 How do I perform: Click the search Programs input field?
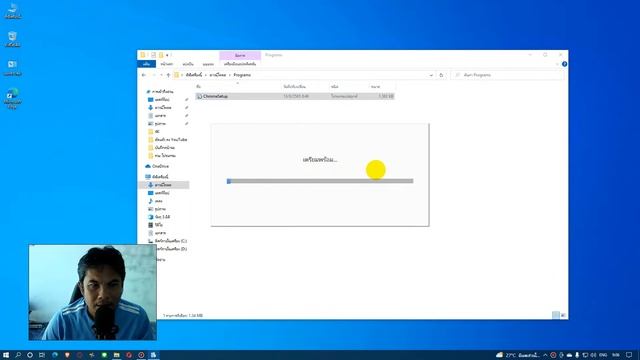pos(507,75)
